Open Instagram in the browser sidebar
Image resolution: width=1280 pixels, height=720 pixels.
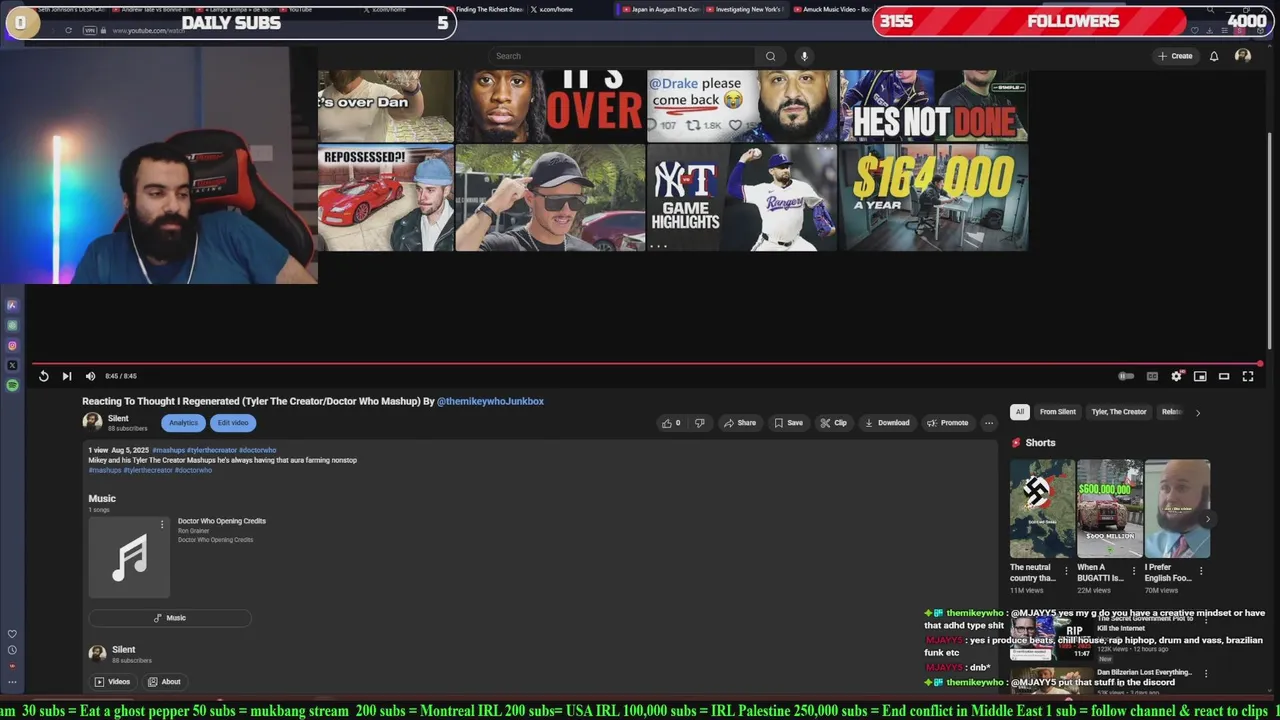(x=12, y=346)
